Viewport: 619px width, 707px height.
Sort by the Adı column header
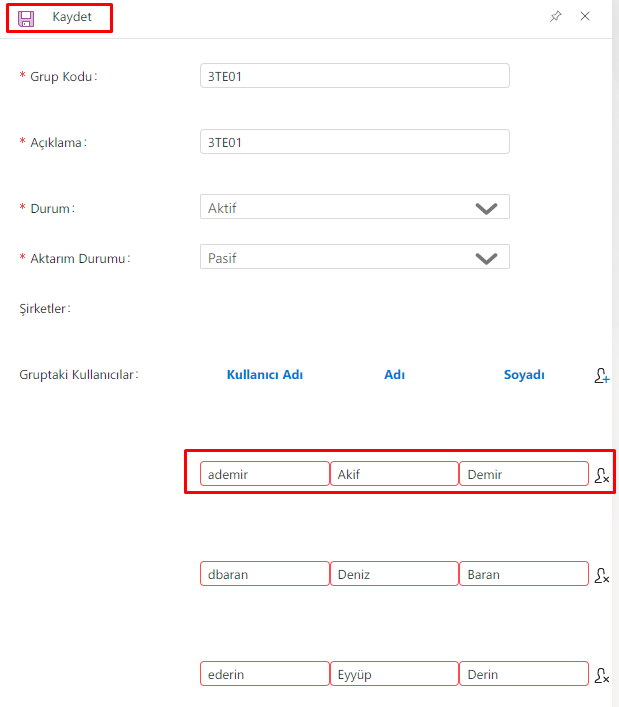394,375
